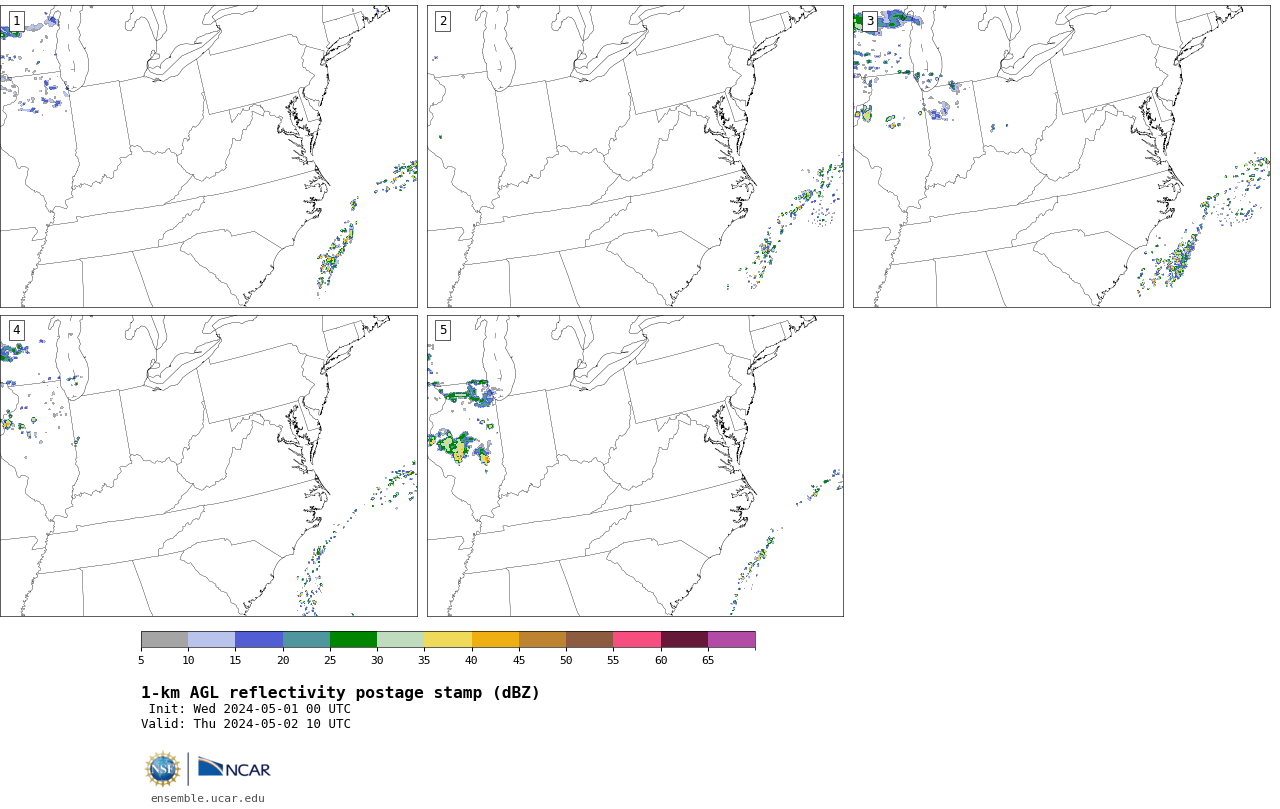Click the gray 5-10 dBZ color swatch
The image size is (1280, 809).
click(x=164, y=640)
